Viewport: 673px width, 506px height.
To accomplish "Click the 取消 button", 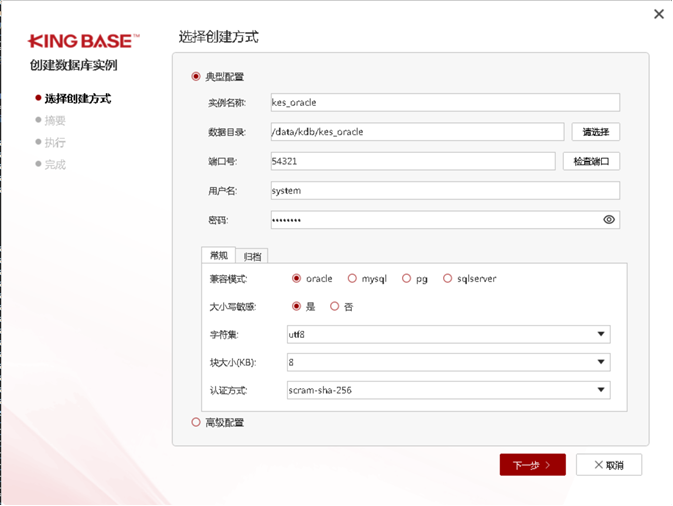I will pos(609,465).
